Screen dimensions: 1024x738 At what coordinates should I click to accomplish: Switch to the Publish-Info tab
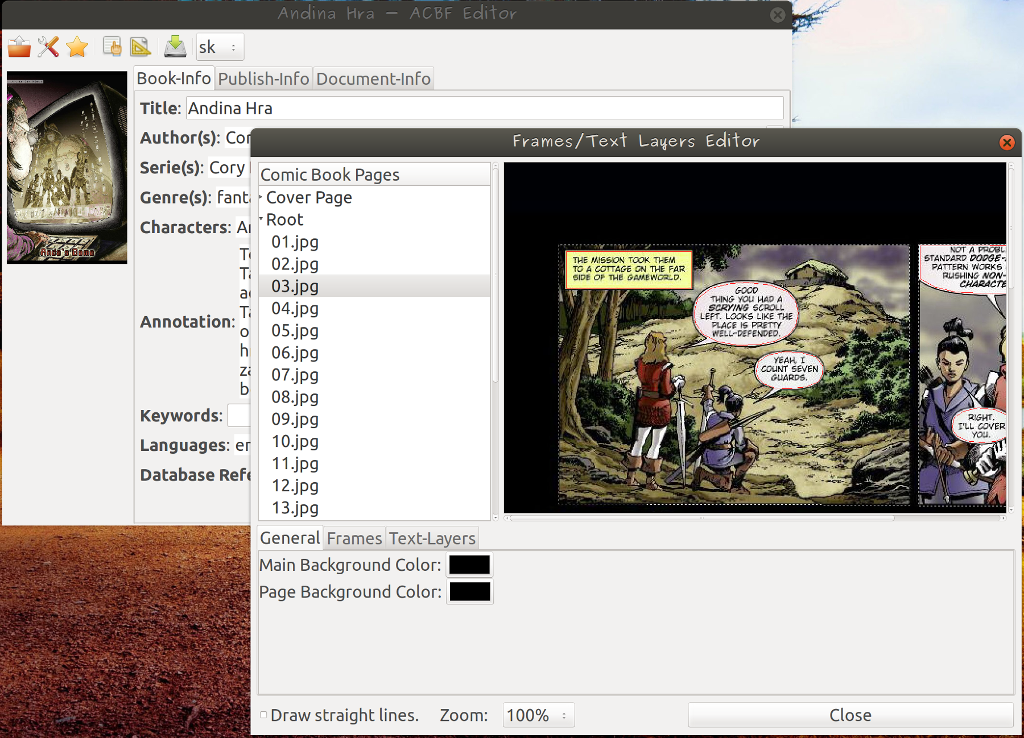click(263, 79)
